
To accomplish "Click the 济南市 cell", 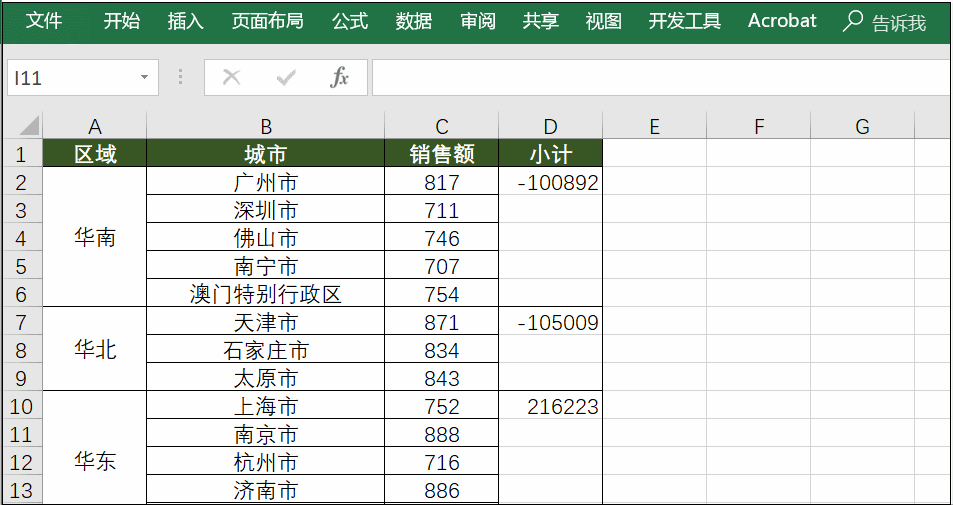I will point(266,490).
